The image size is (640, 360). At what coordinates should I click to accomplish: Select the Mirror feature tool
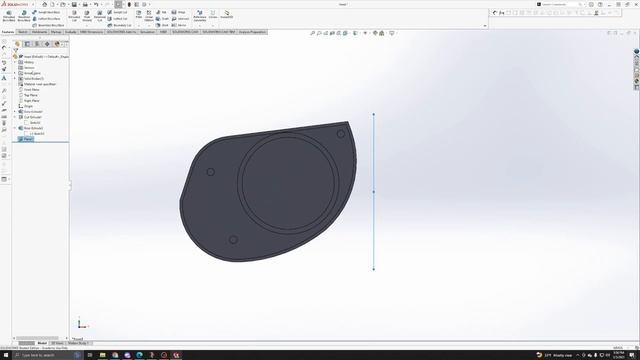click(x=179, y=25)
